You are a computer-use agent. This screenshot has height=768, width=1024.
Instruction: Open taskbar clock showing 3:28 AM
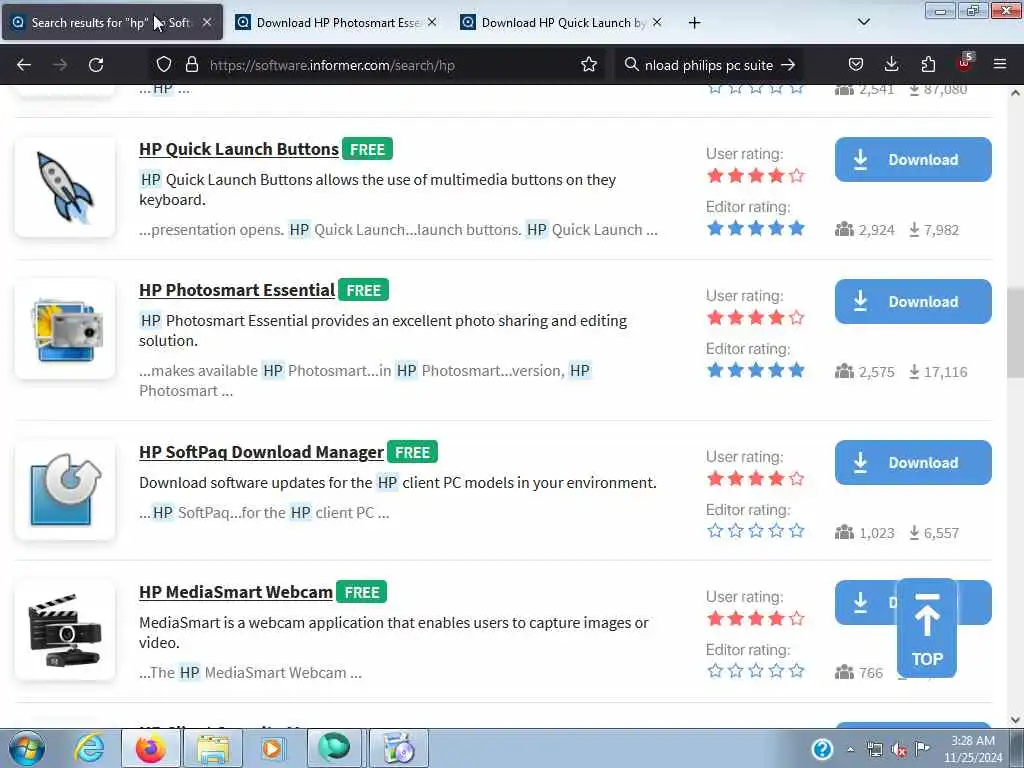coord(973,749)
